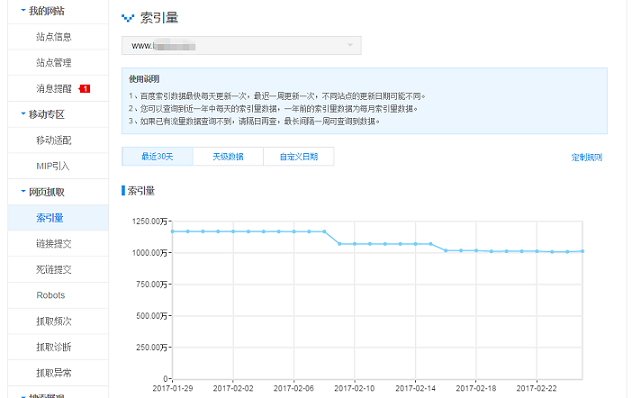The height and width of the screenshot is (398, 632).
Task: Click the dropdown arrow in the site selector
Action: pos(350,45)
